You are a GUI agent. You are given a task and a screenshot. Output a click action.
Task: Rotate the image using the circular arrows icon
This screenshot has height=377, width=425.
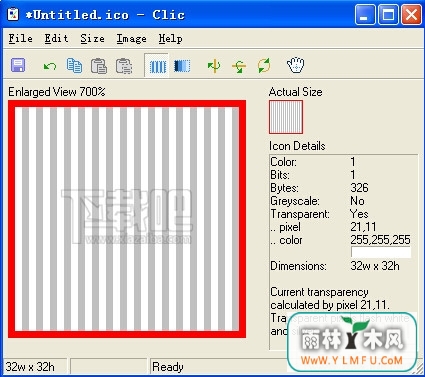tap(264, 65)
